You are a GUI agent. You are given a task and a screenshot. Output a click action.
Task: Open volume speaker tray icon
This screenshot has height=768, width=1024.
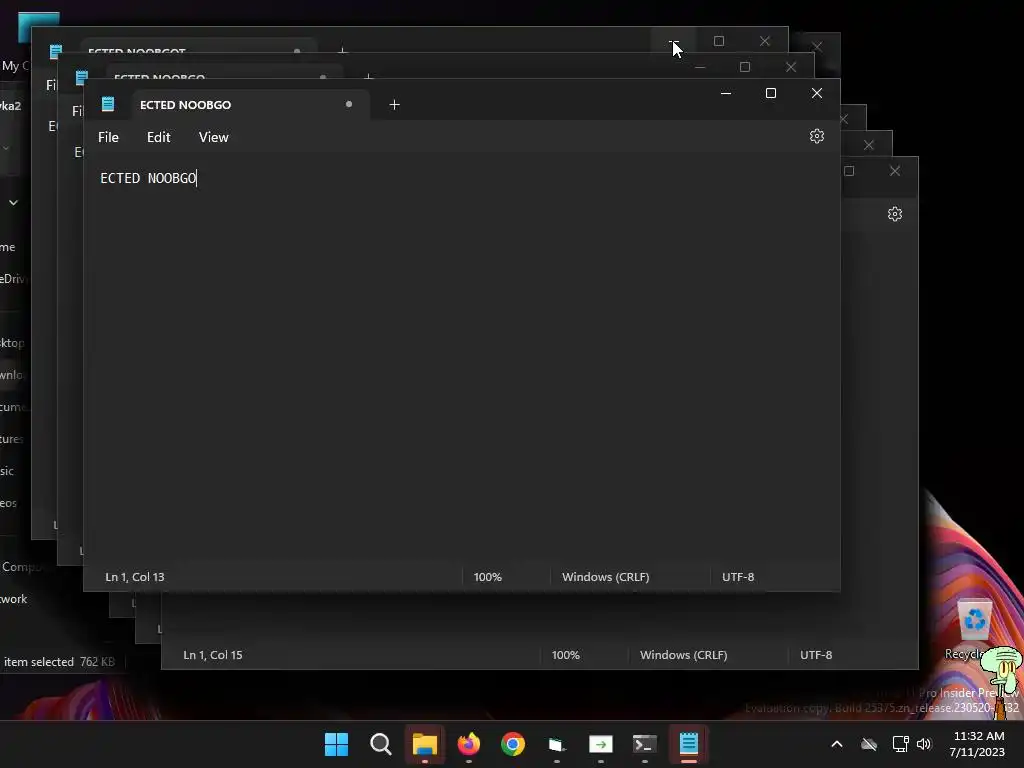923,744
